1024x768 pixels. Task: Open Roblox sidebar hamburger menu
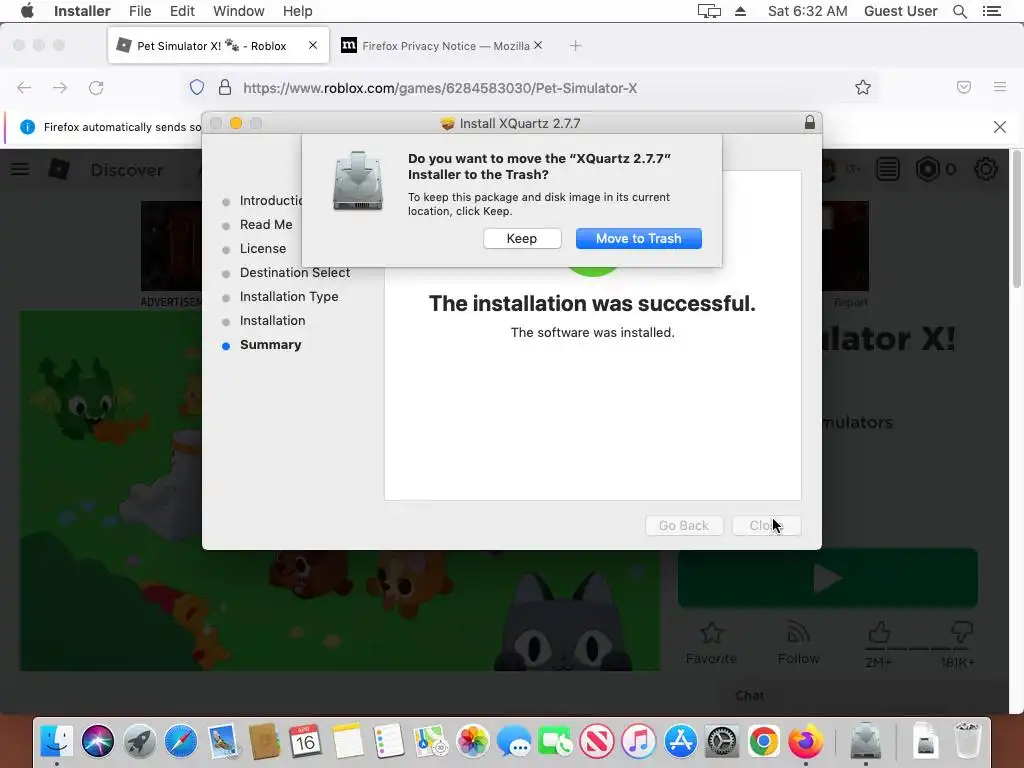pos(20,169)
